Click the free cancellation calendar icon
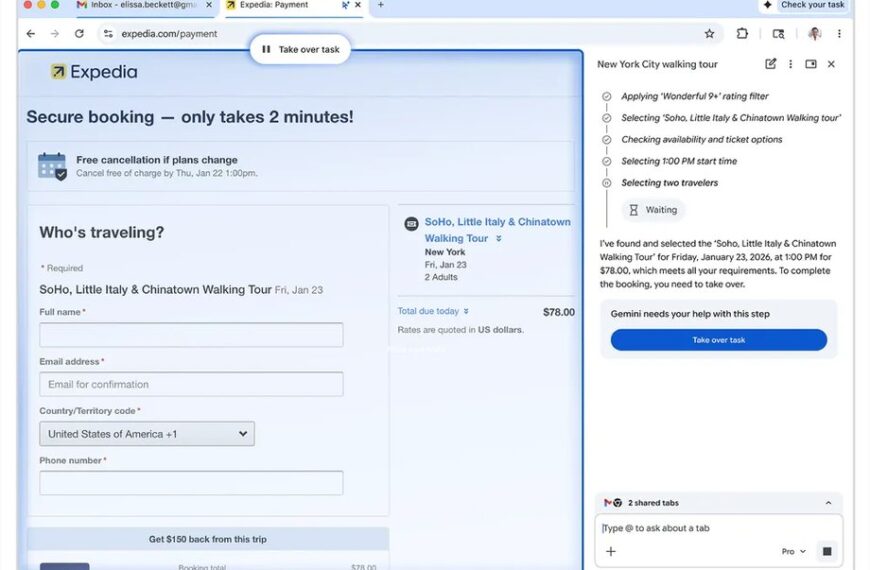870x570 pixels. pos(52,166)
